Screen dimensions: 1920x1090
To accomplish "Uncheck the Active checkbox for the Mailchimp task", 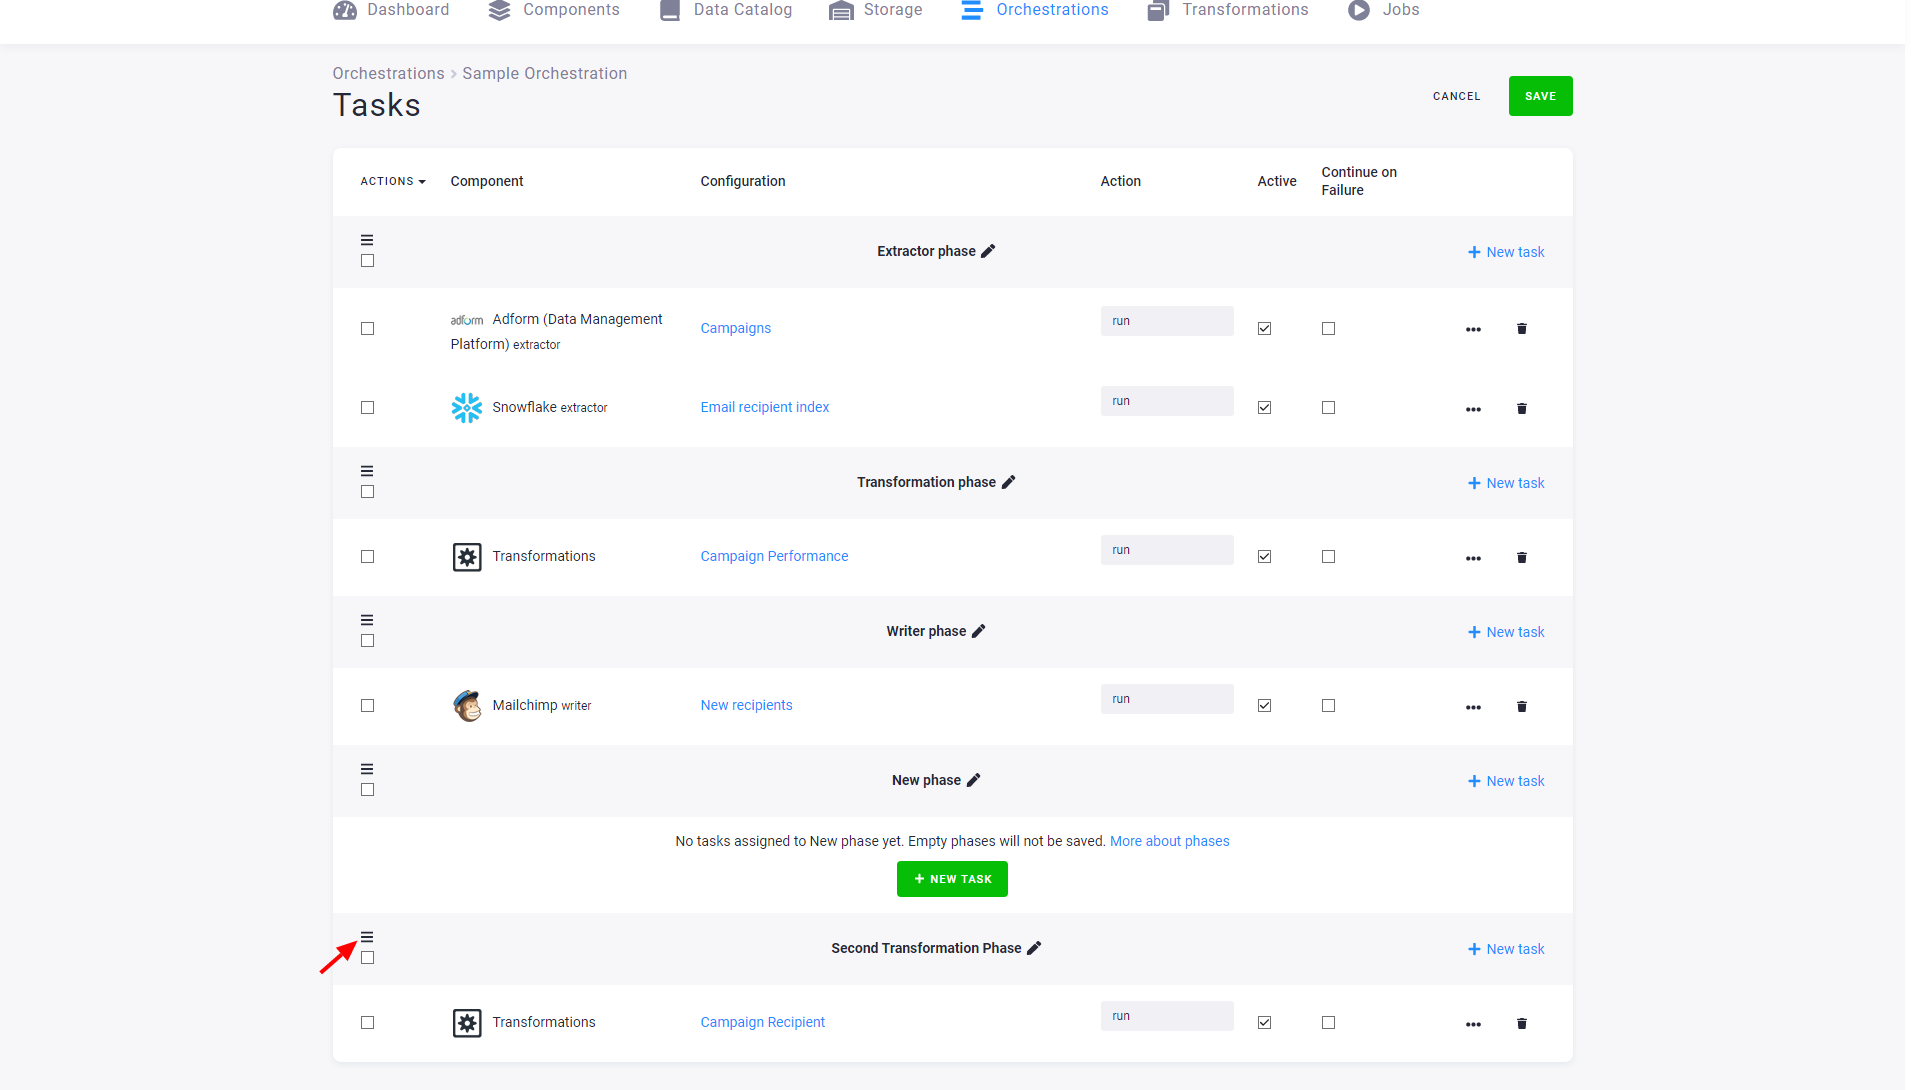I will click(1264, 705).
